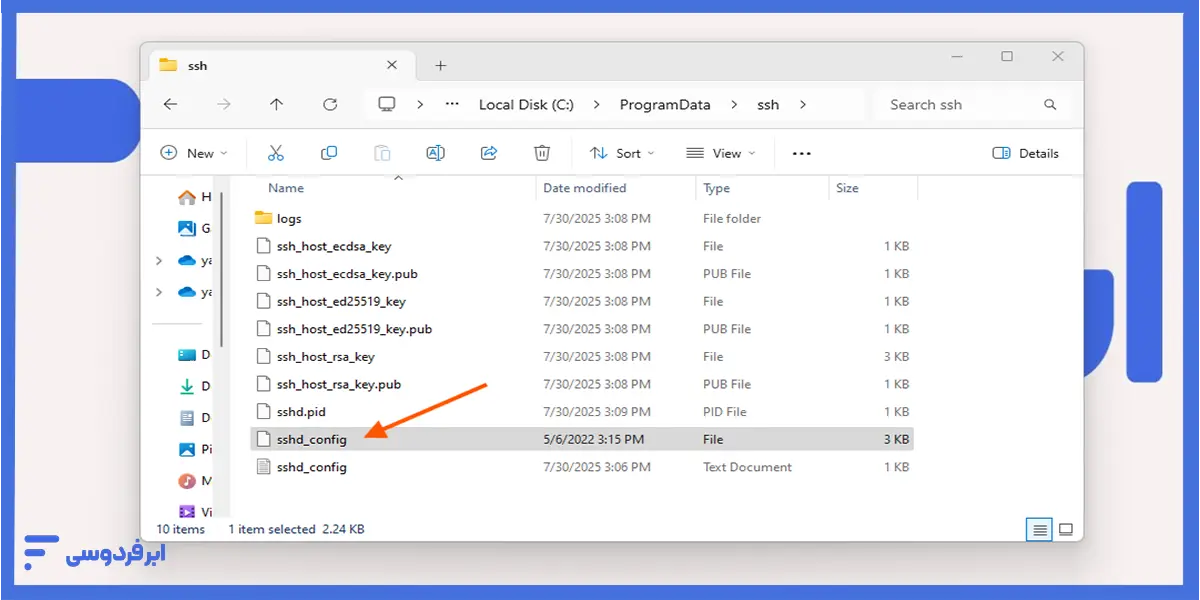Select the ssh_host_ed25519_key.pub file
This screenshot has width=1200, height=600.
click(581, 329)
